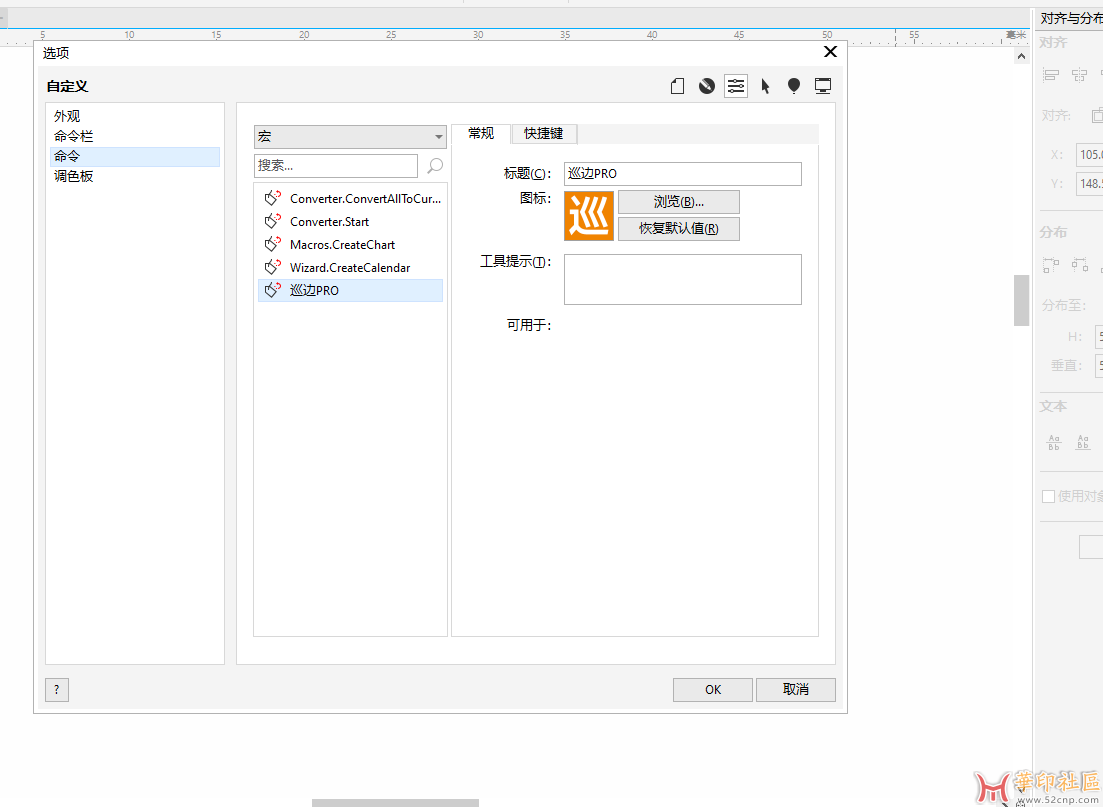Confirm the dialog with OK
The image size is (1103, 807).
(712, 689)
